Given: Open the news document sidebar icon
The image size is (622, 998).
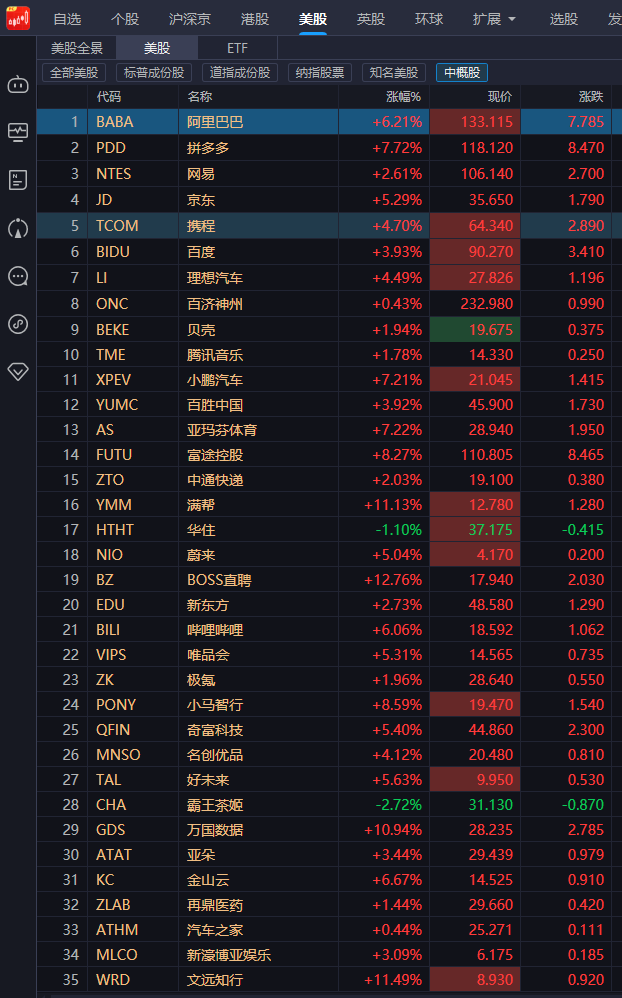Looking at the screenshot, I should [x=18, y=180].
